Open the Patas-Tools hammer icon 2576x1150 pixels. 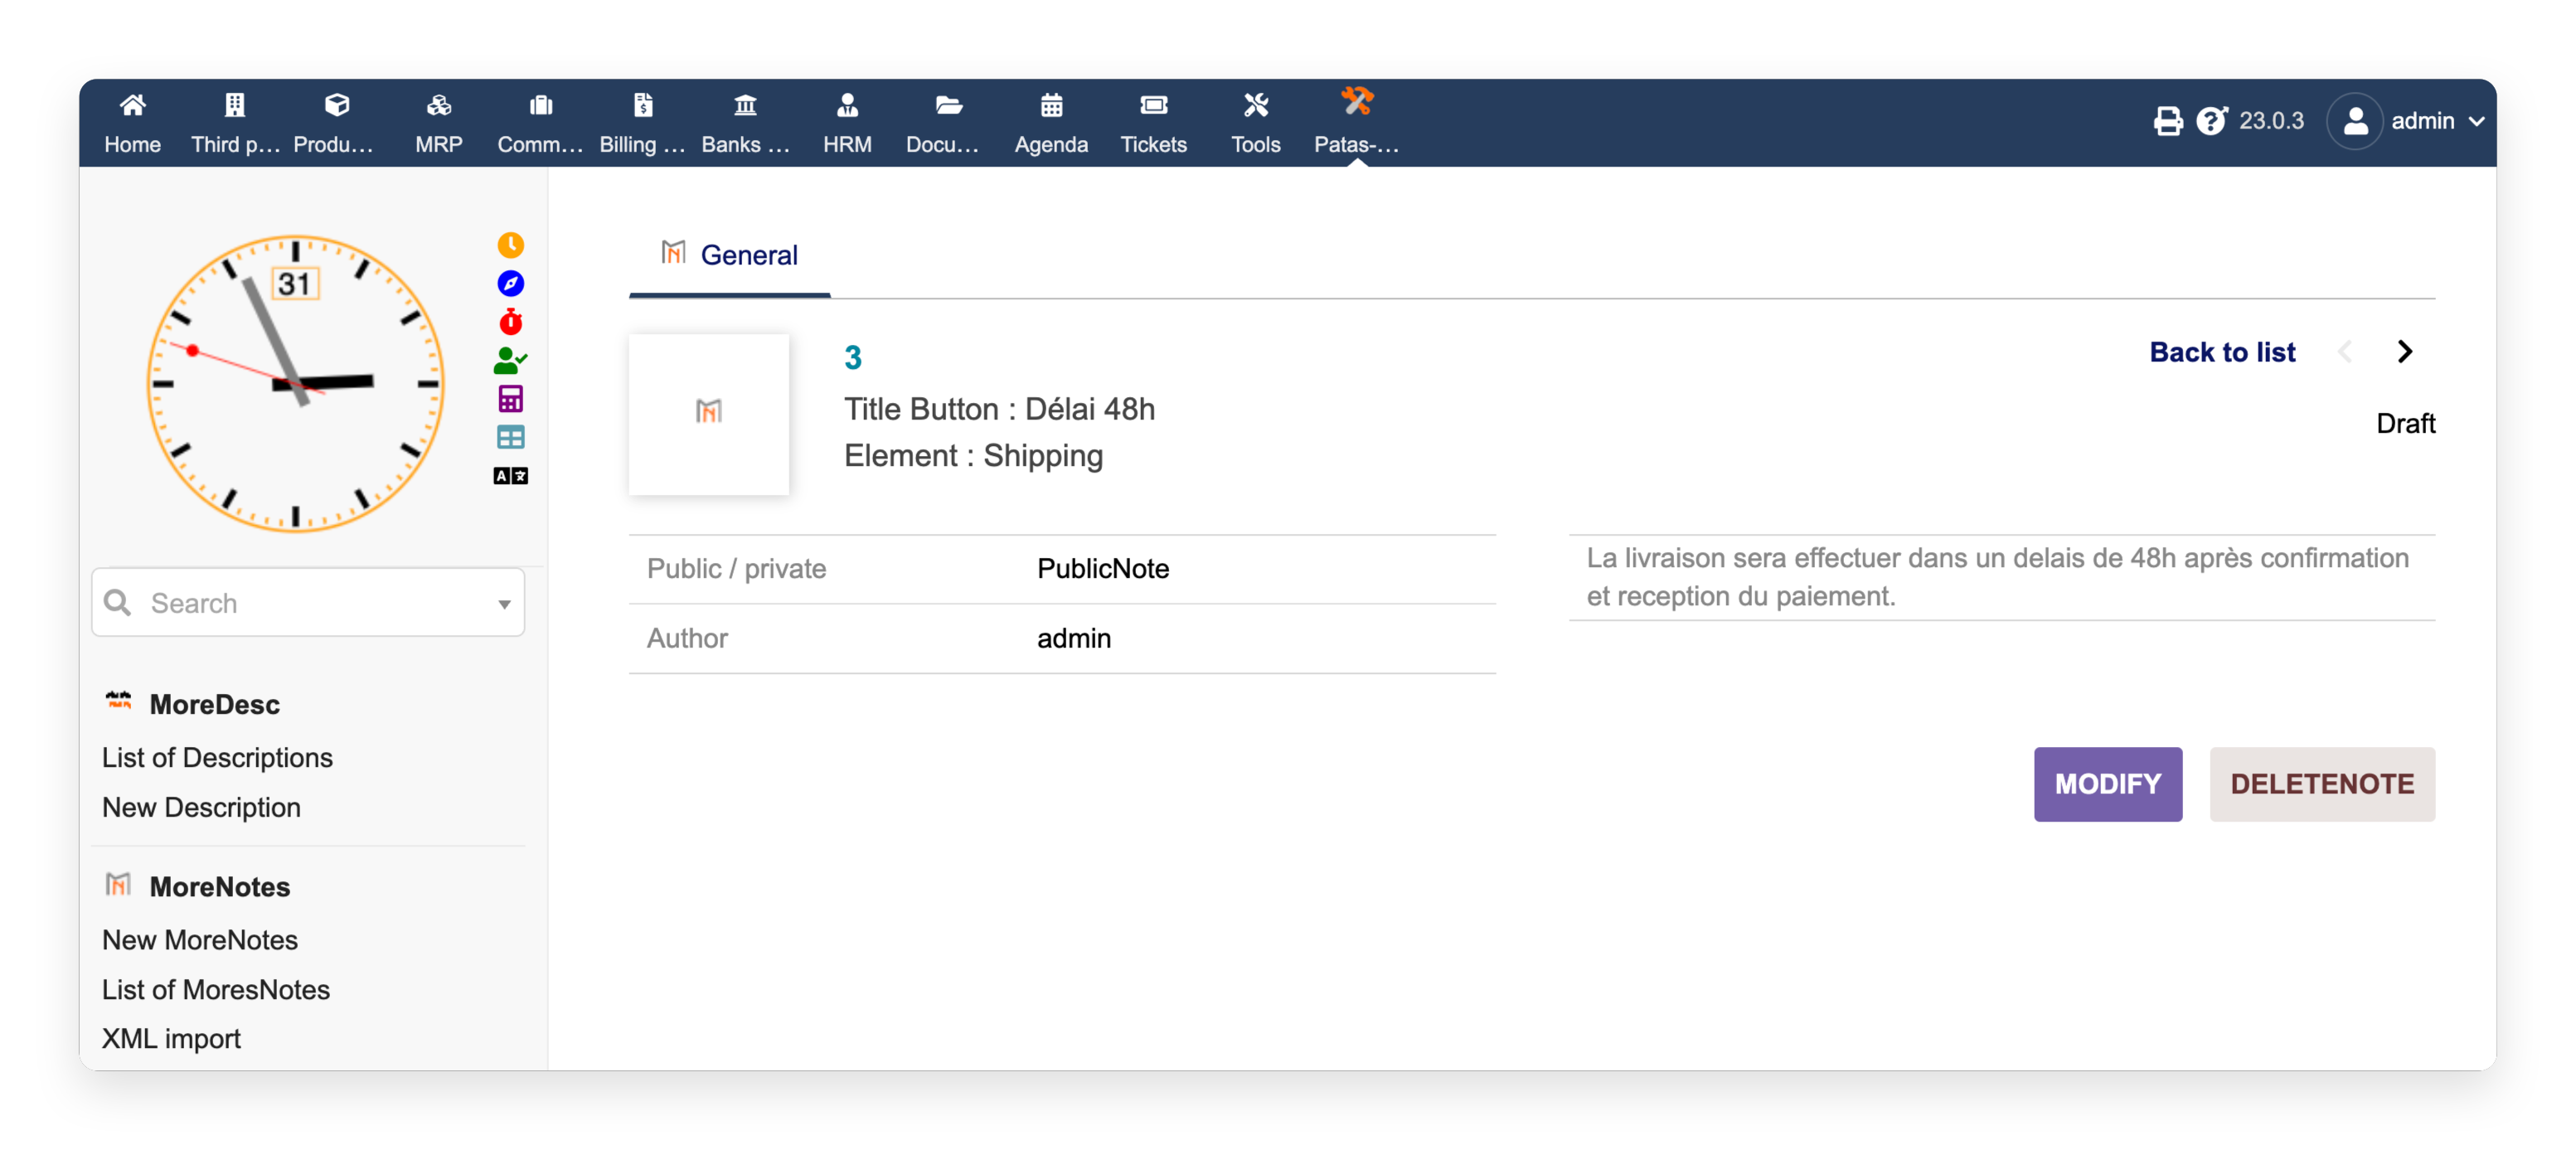(1357, 101)
